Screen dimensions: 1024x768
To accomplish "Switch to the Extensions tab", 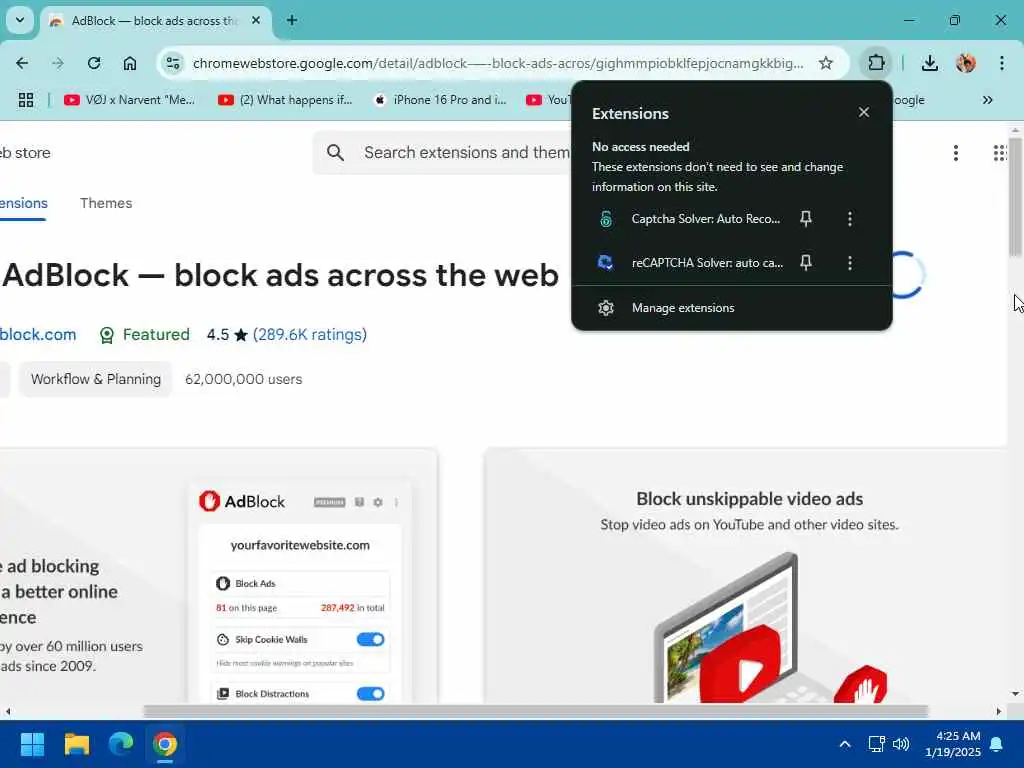I will [24, 203].
